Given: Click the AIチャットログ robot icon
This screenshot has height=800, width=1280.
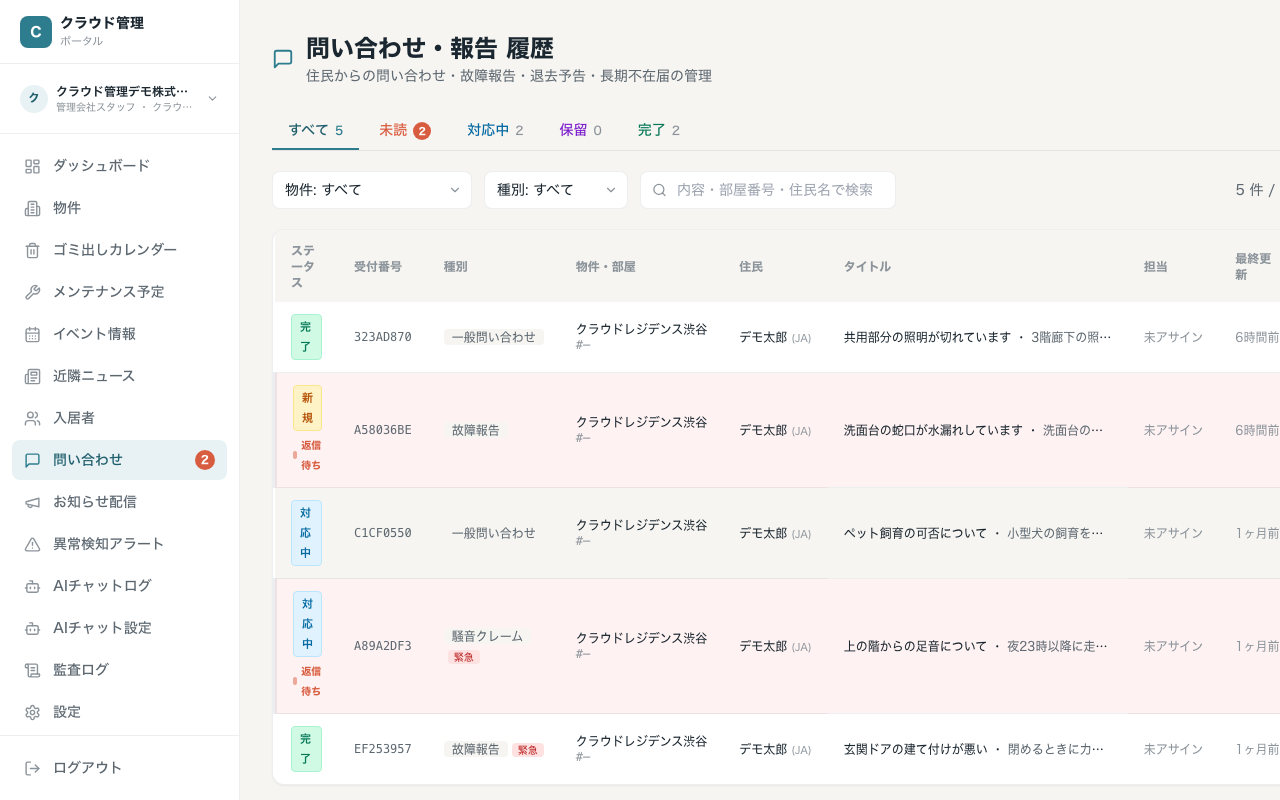Looking at the screenshot, I should (32, 586).
